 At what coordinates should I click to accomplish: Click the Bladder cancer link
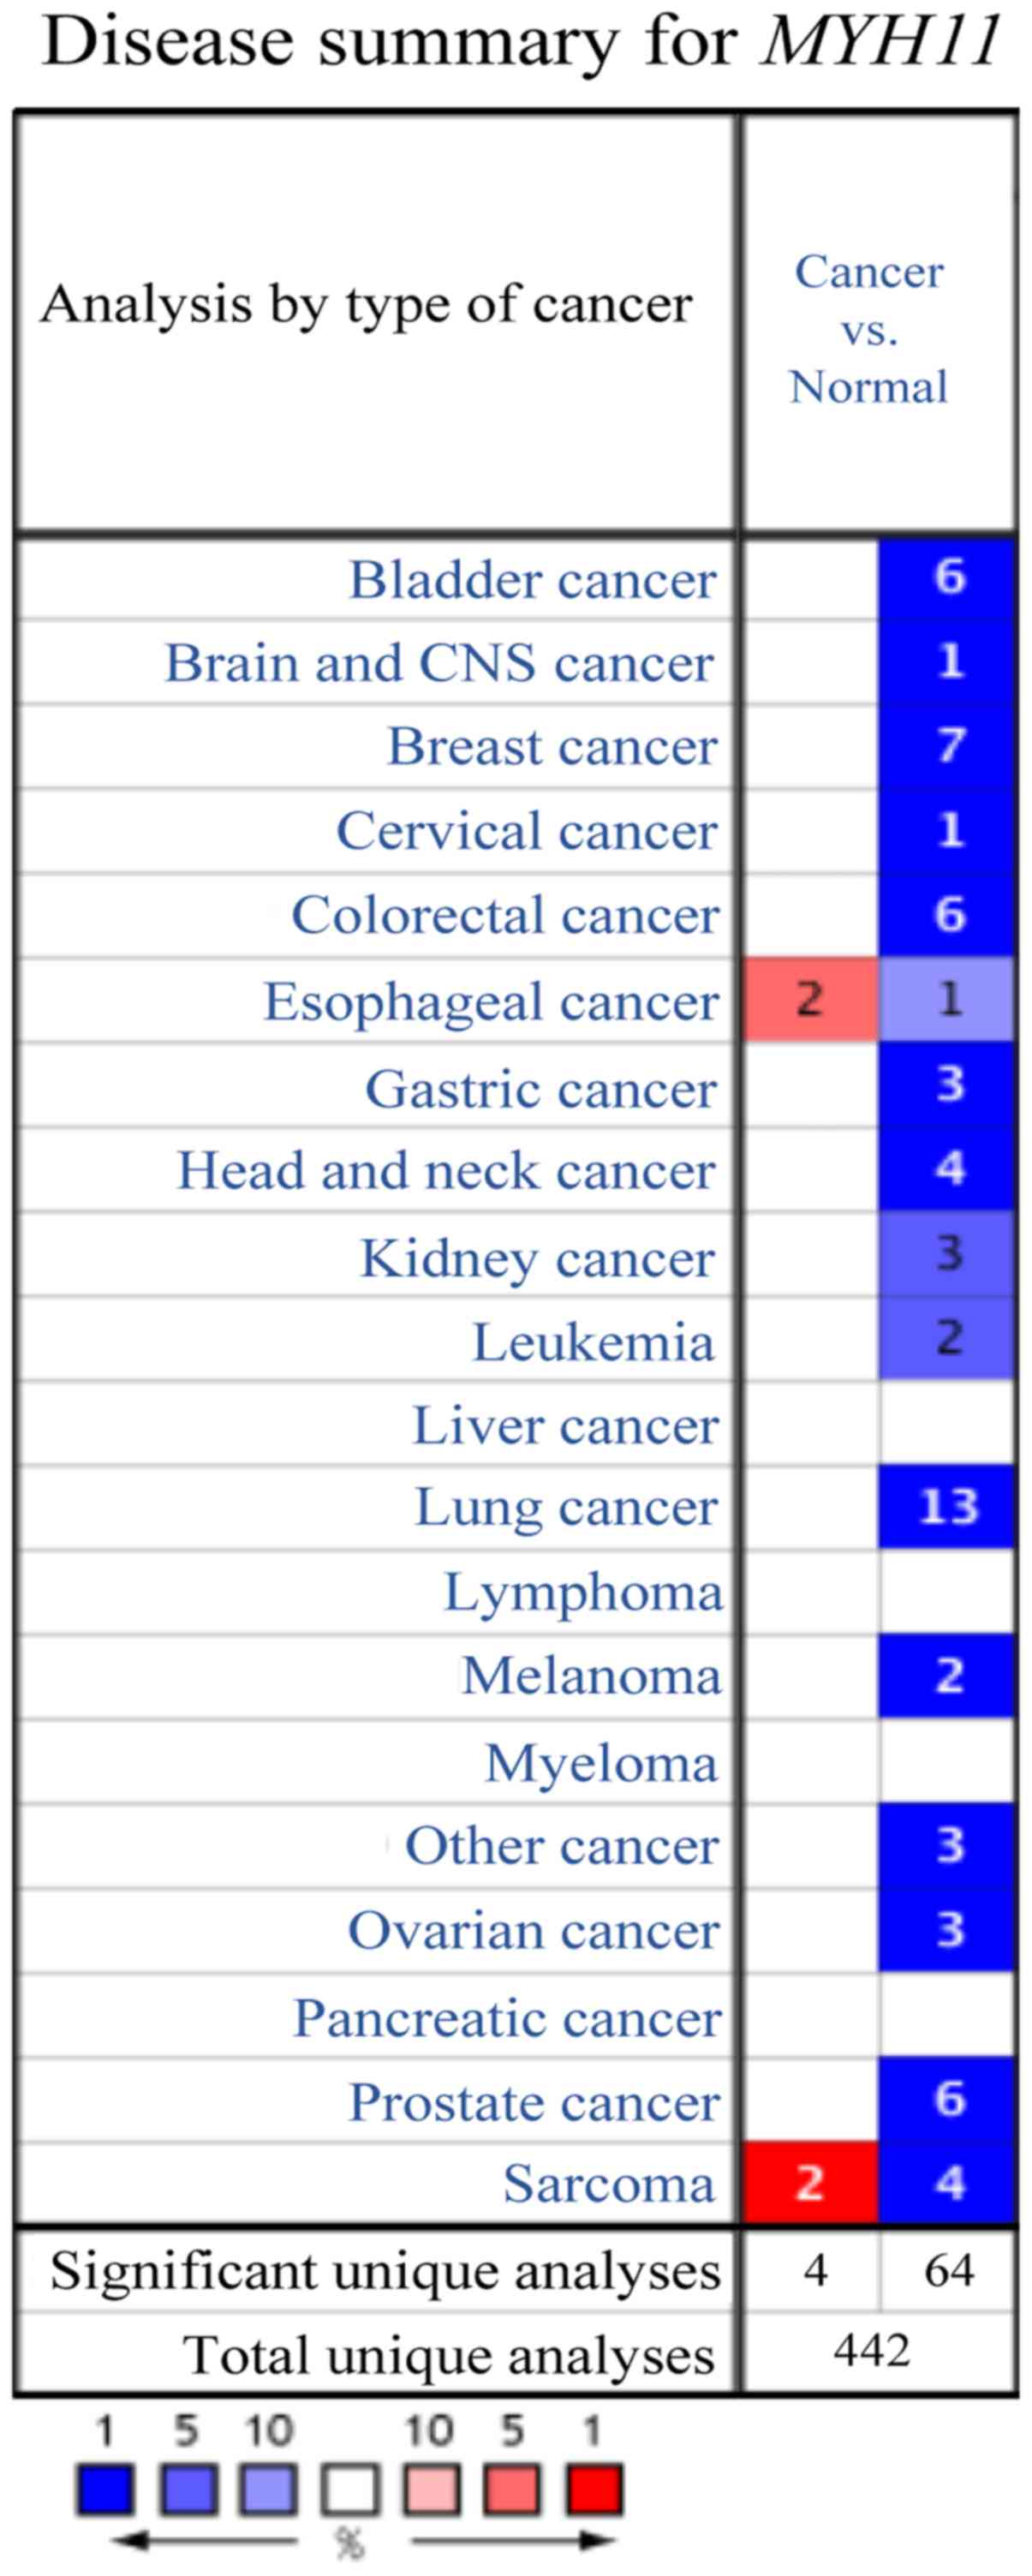[532, 580]
